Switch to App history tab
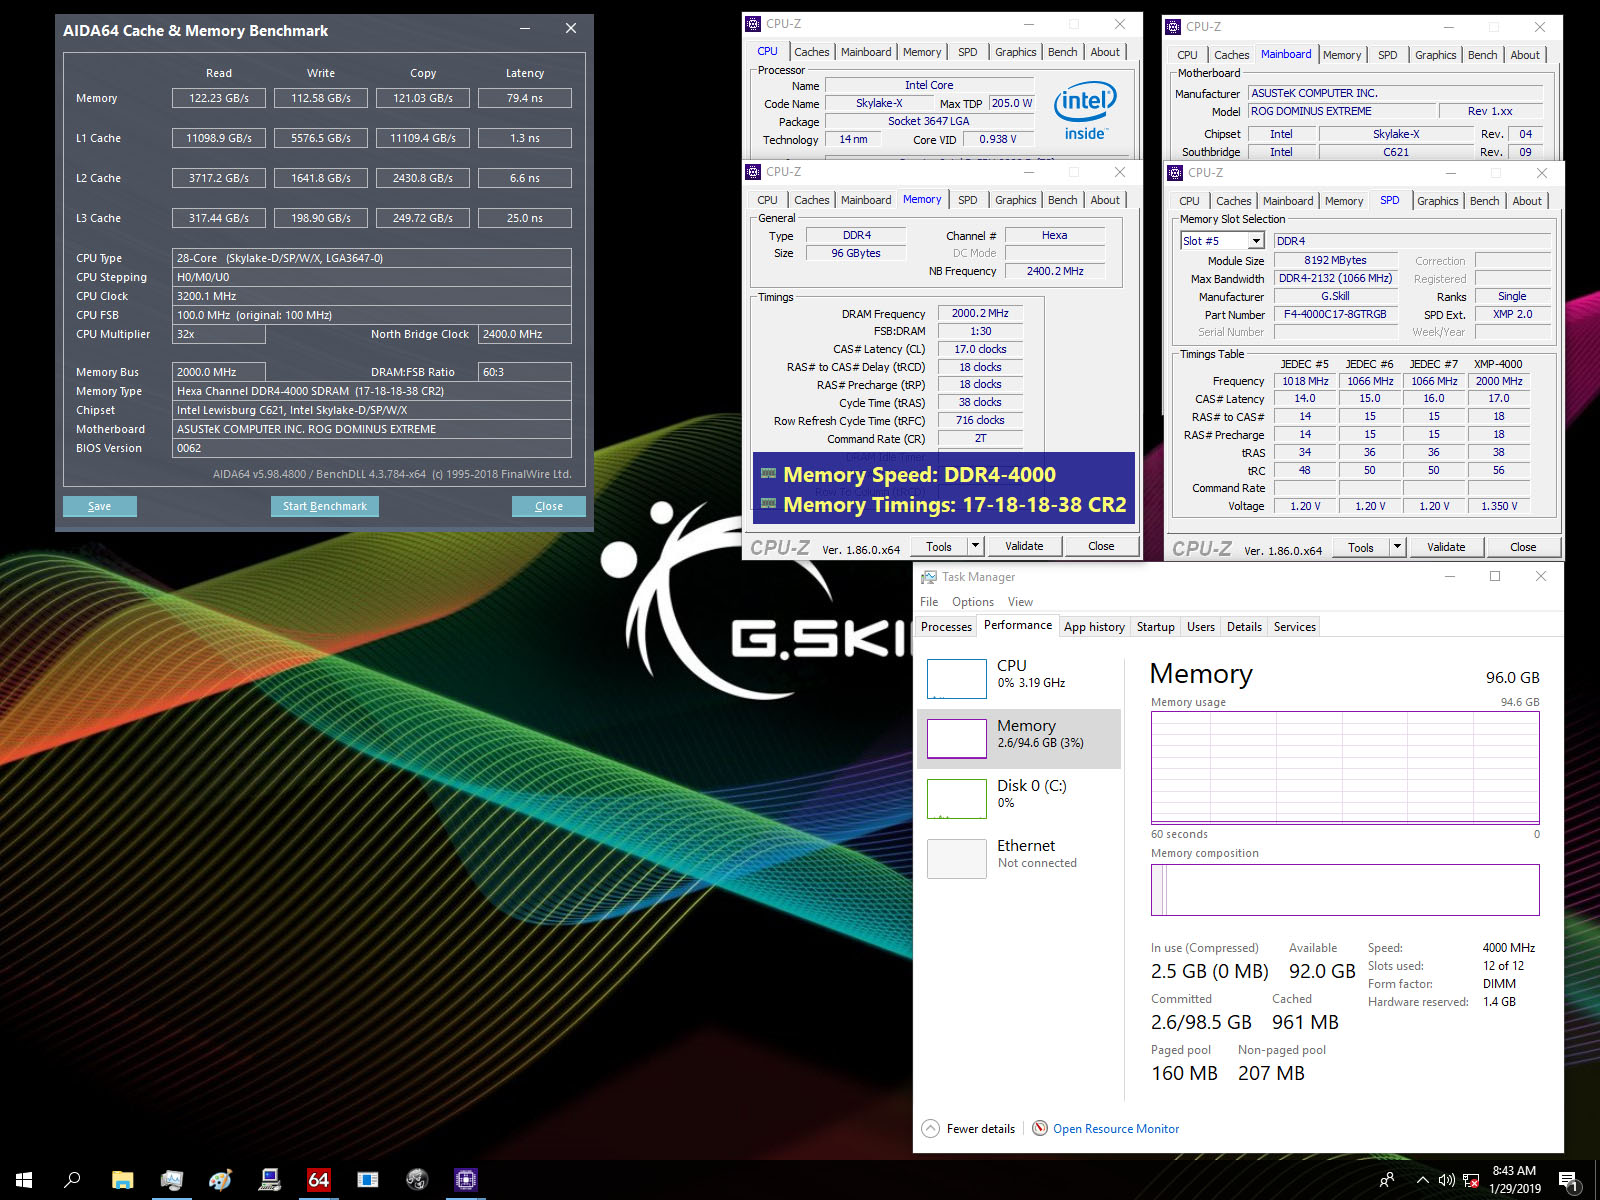The height and width of the screenshot is (1200, 1600). click(x=1094, y=627)
